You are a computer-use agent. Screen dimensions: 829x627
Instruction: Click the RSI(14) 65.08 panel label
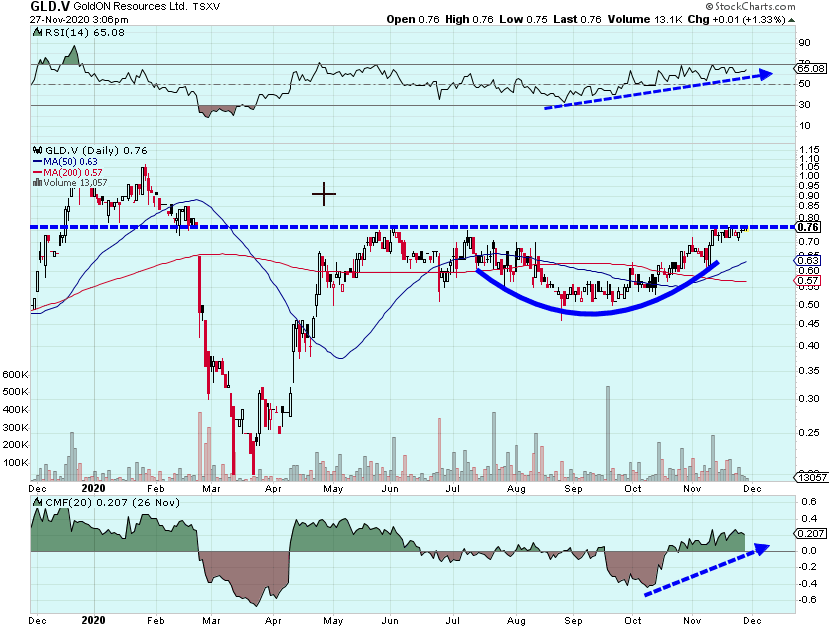point(84,32)
